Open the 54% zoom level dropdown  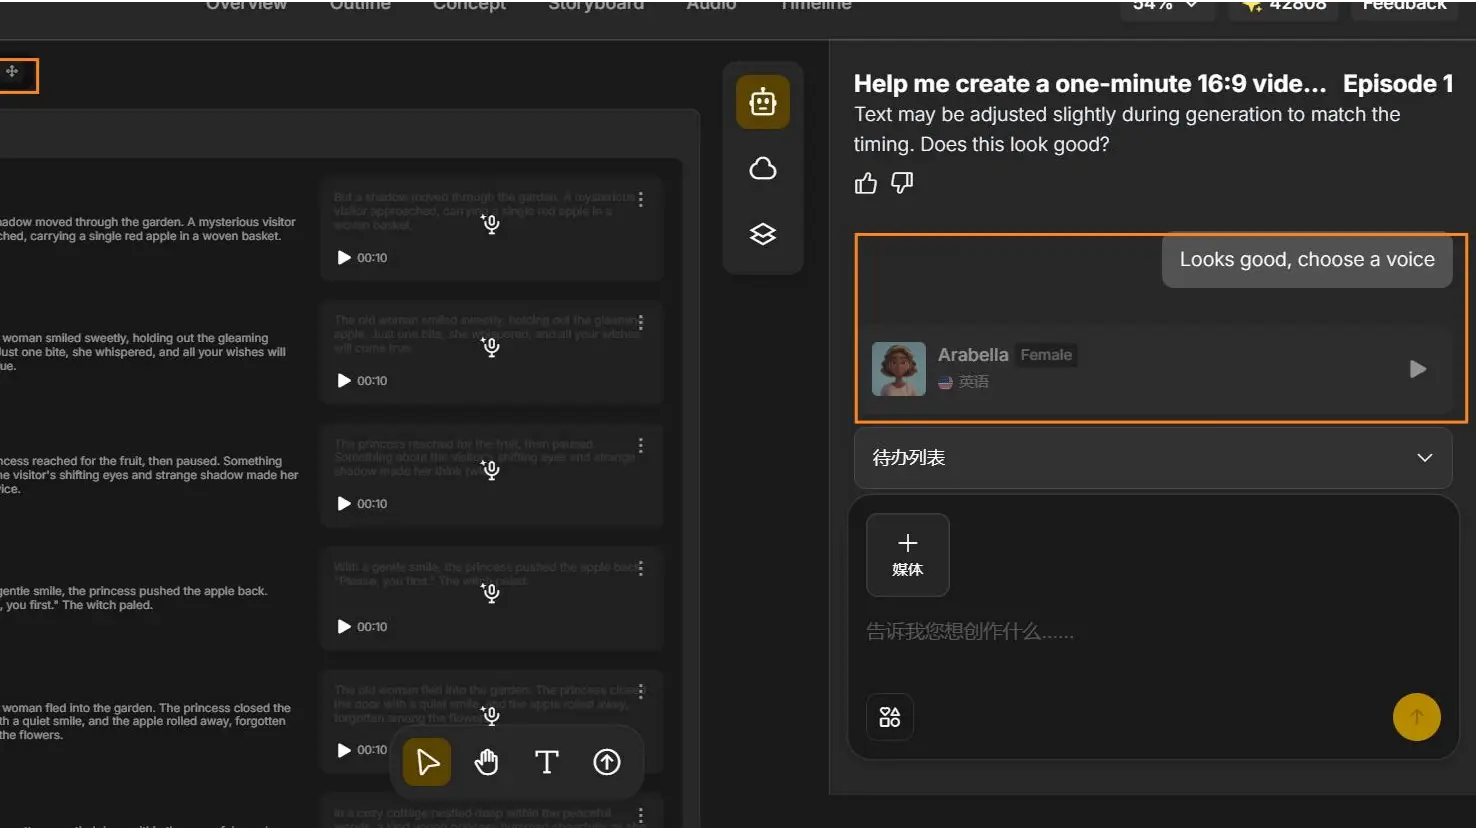pos(1165,6)
